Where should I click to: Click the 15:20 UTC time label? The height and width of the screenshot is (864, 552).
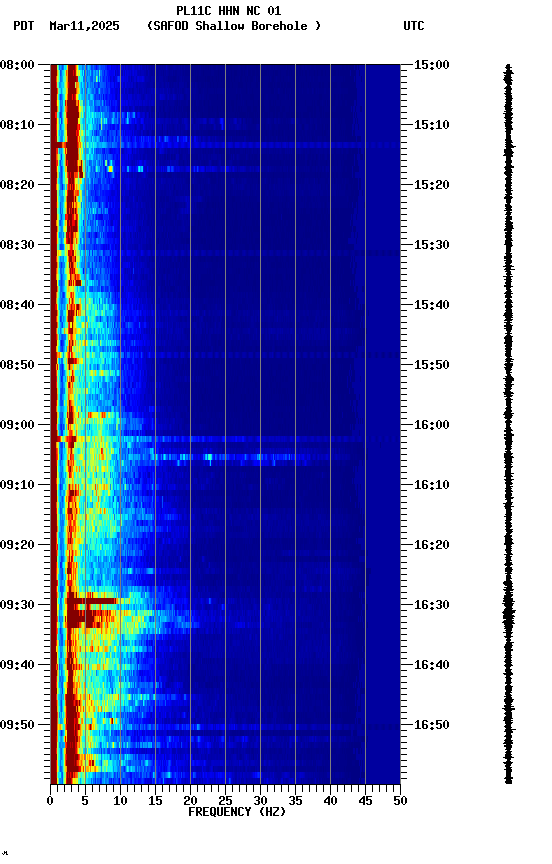coord(432,185)
